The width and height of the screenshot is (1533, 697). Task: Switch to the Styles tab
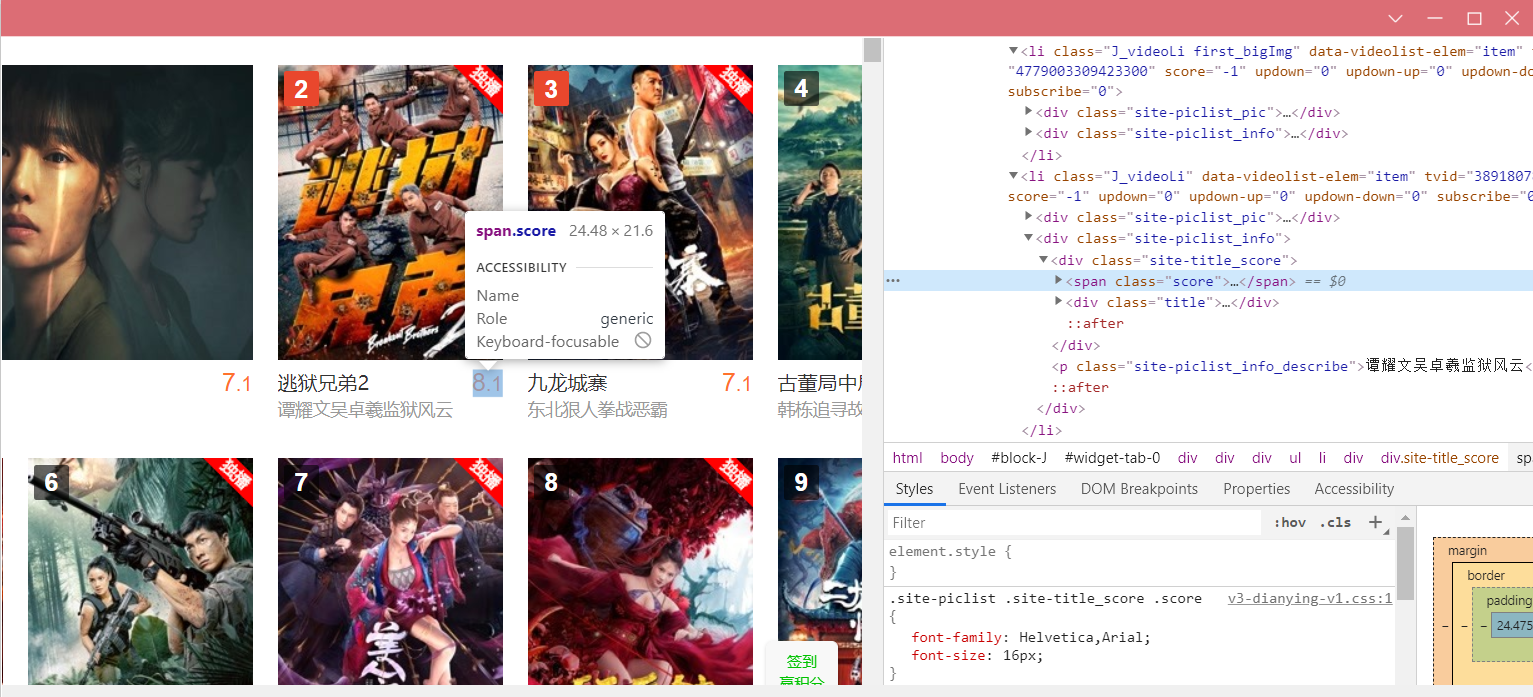click(914, 489)
